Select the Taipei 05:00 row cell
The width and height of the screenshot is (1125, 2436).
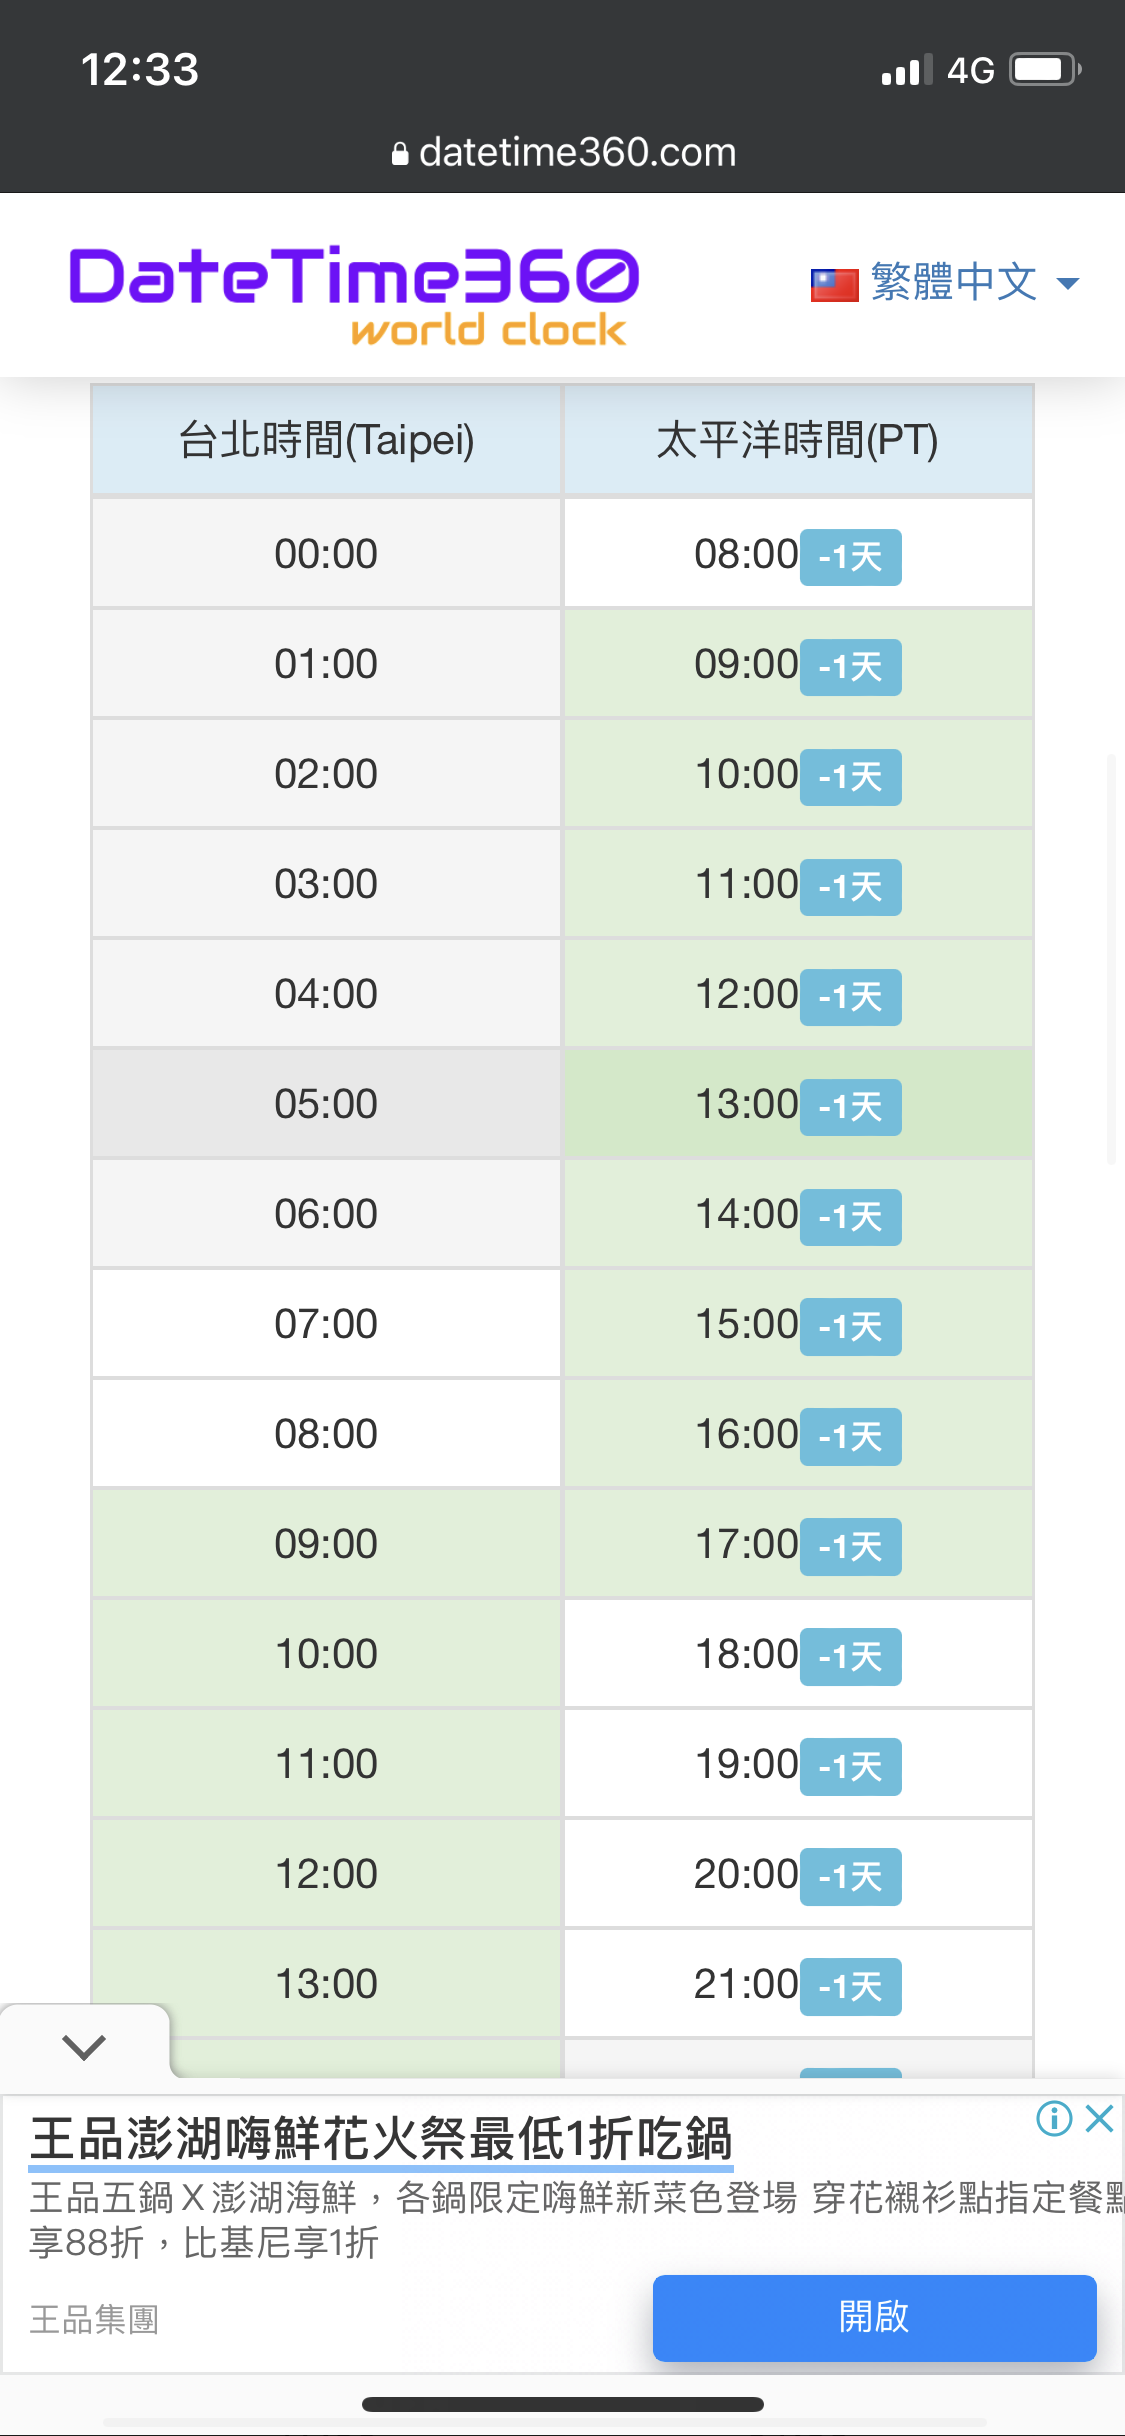326,1104
